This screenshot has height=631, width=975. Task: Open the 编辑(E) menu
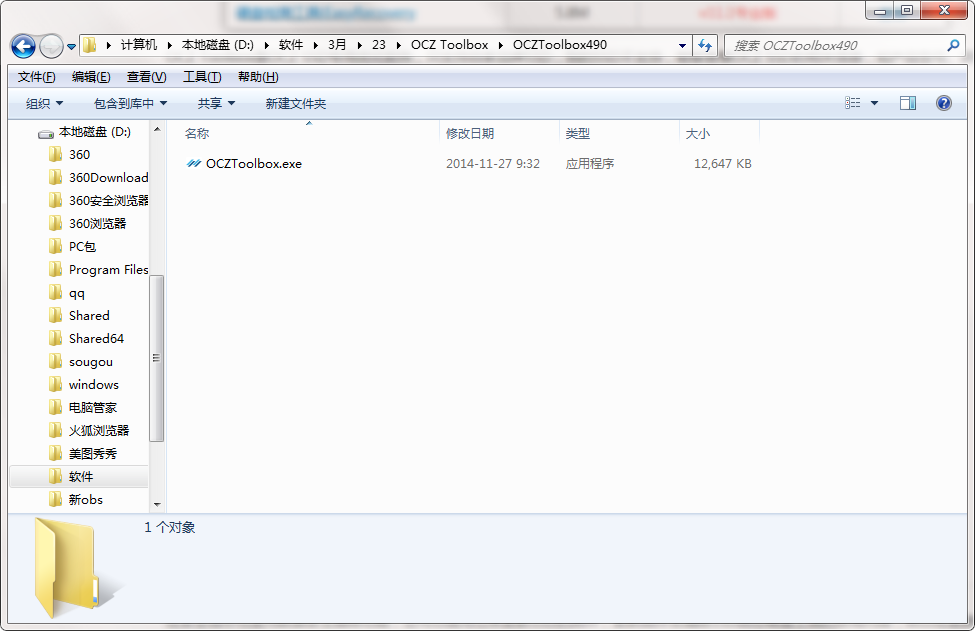91,76
